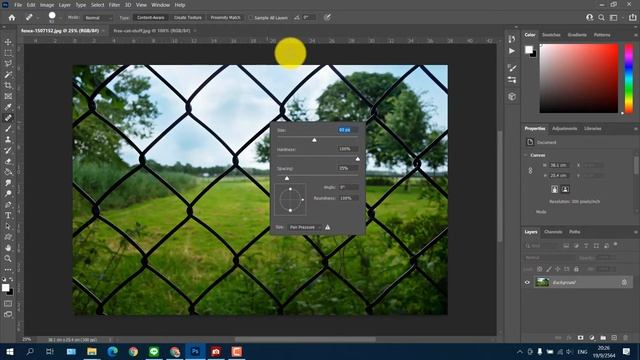
Task: Click the share icon at top right
Action: pyautogui.click(x=632, y=18)
